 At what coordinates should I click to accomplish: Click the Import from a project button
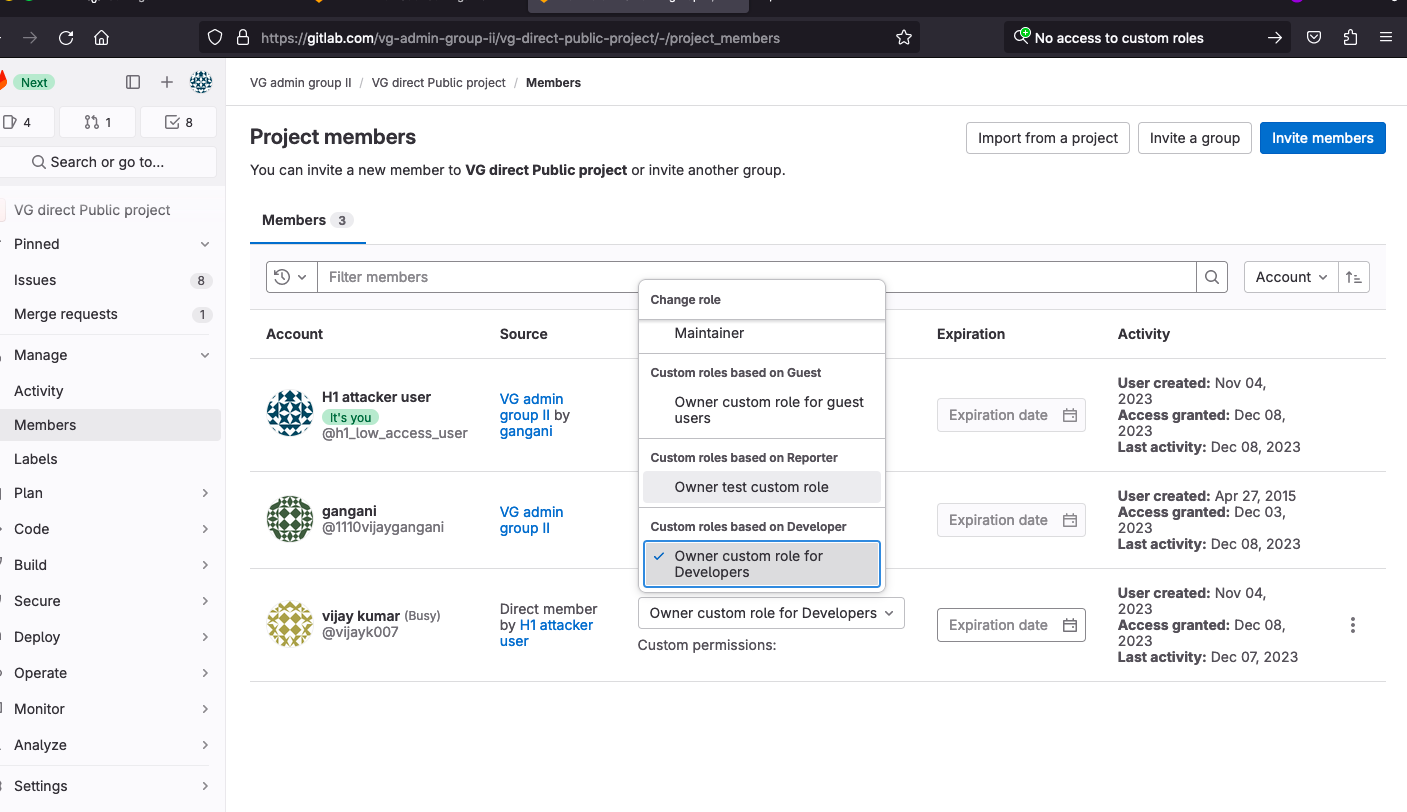click(x=1047, y=138)
